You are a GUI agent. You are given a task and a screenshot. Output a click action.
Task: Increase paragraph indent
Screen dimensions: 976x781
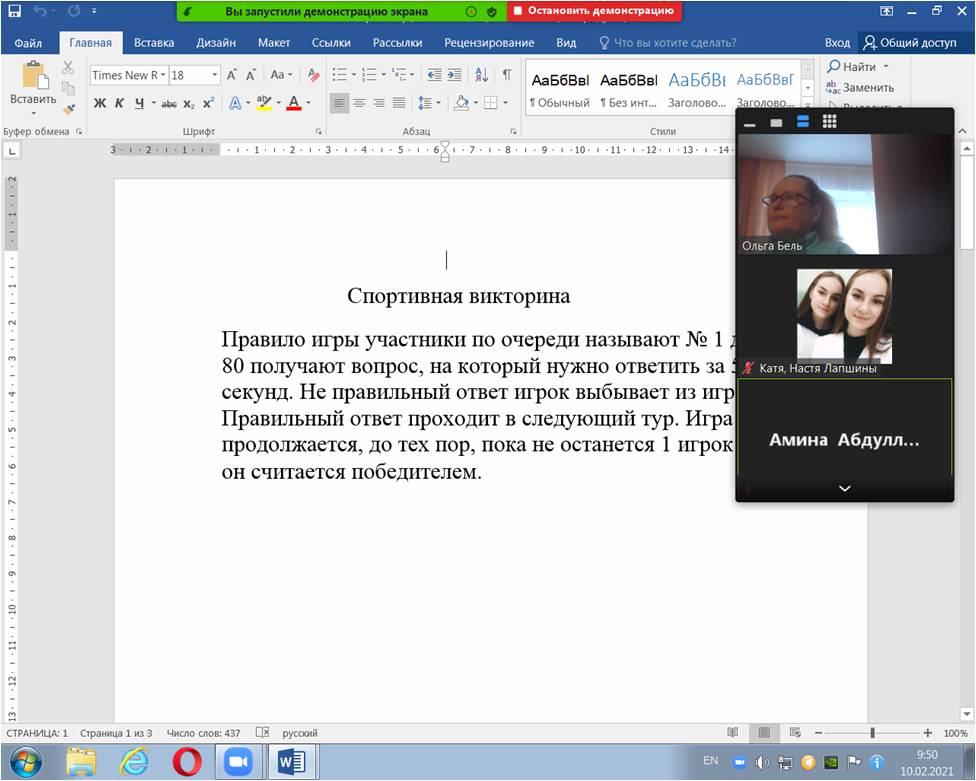[456, 74]
